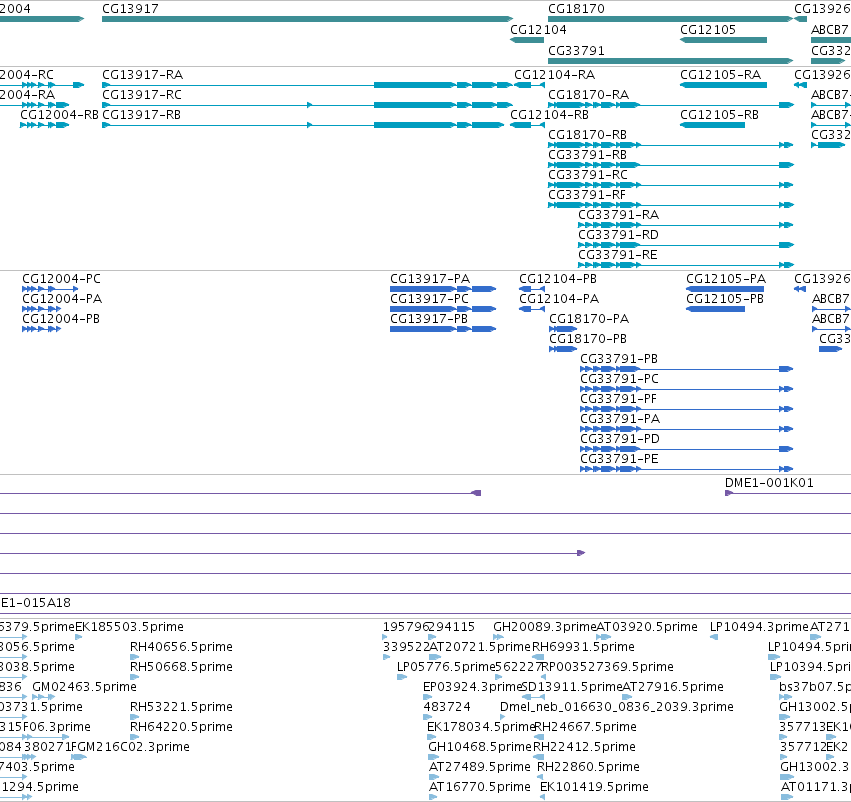Click protein label CG12104-PB
The height and width of the screenshot is (802, 851).
click(x=558, y=278)
